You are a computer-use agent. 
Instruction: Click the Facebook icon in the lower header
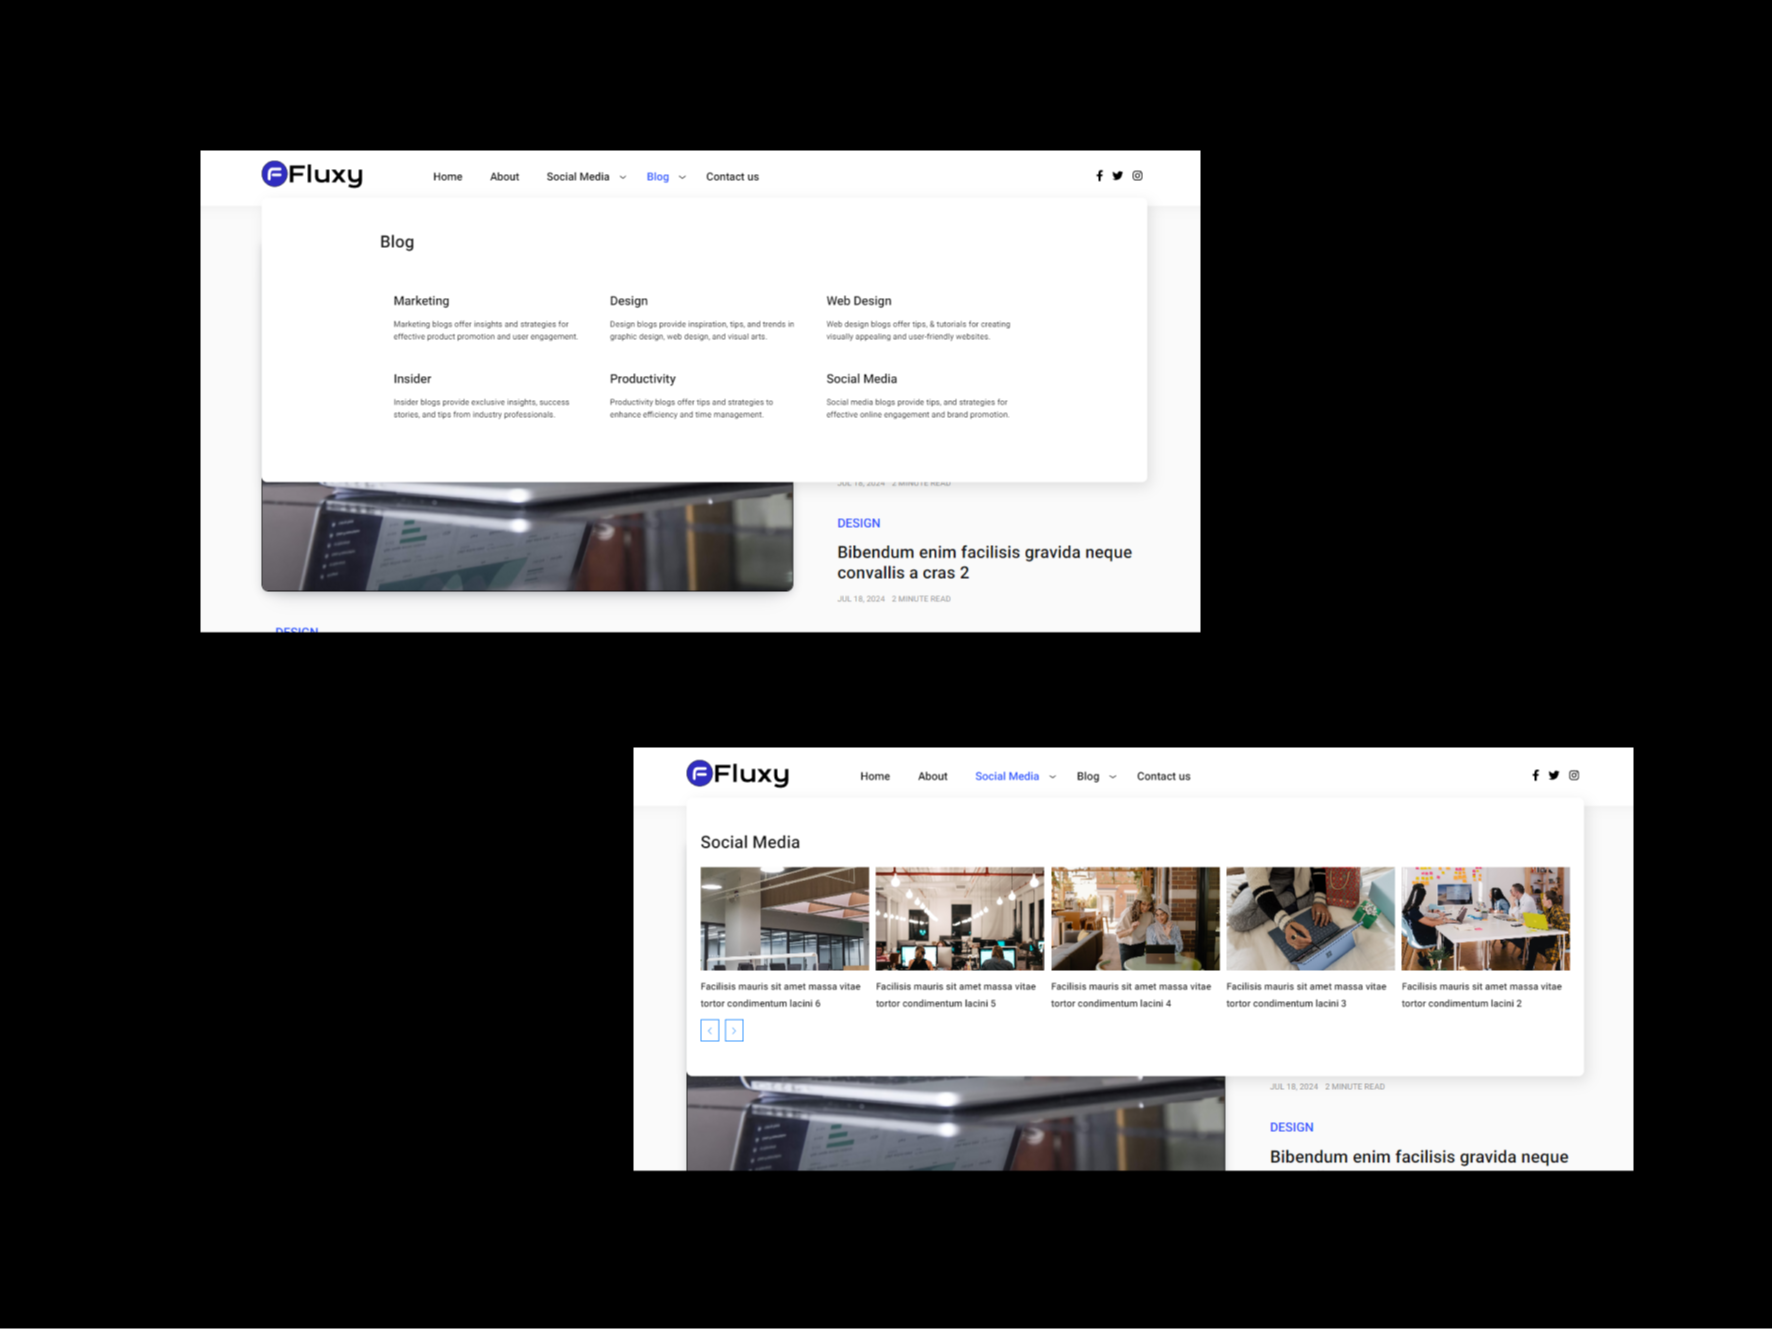click(x=1534, y=775)
